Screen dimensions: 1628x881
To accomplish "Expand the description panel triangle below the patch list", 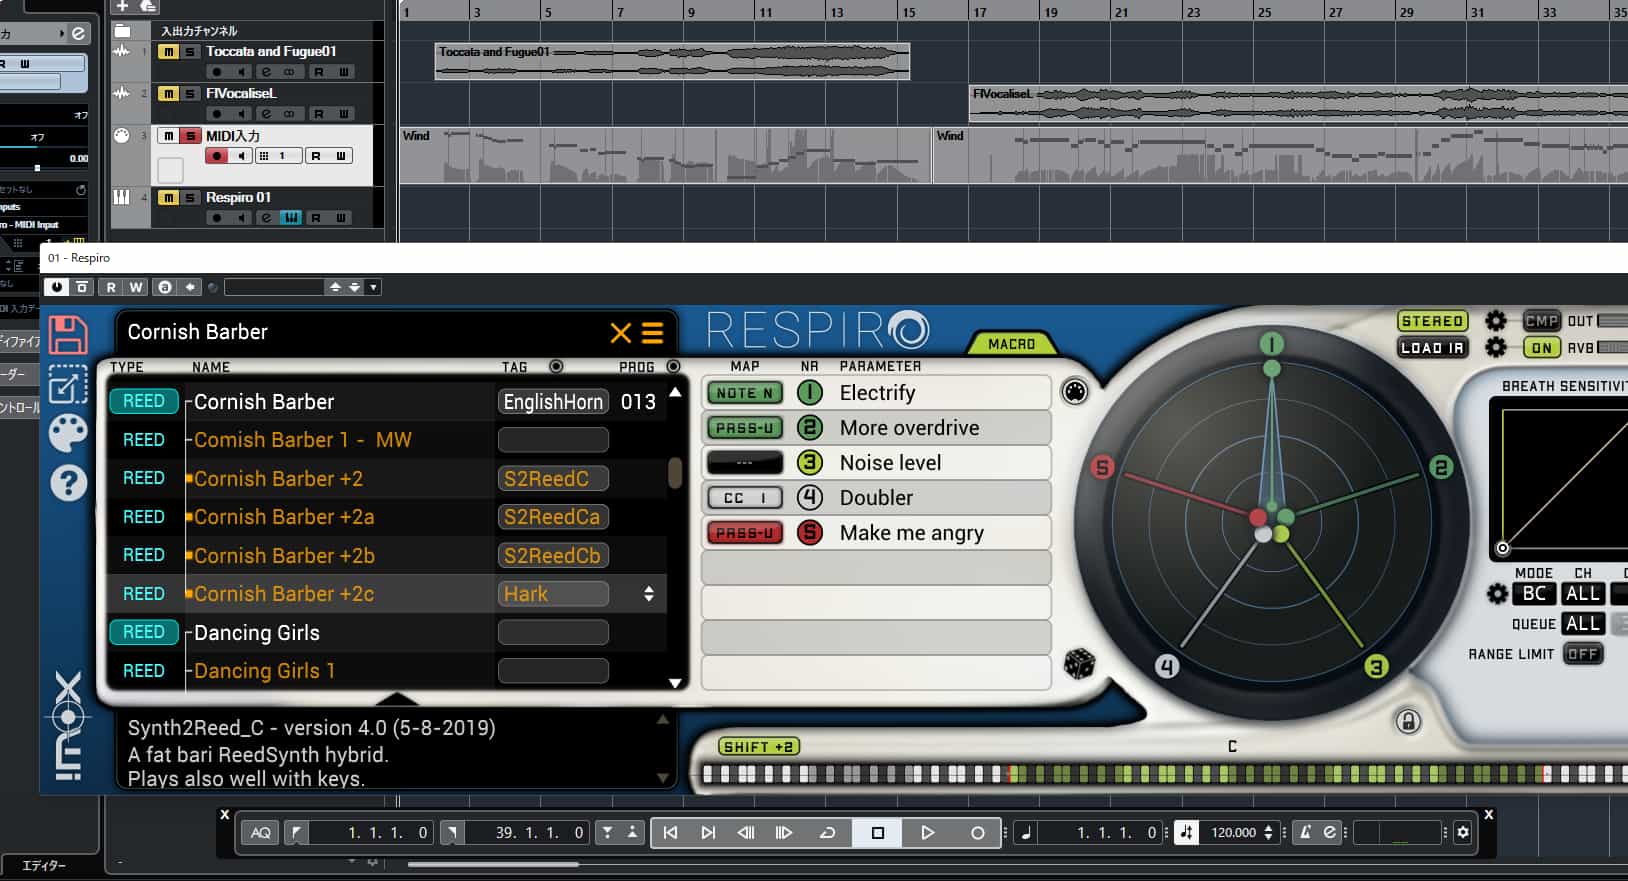I will click(398, 698).
